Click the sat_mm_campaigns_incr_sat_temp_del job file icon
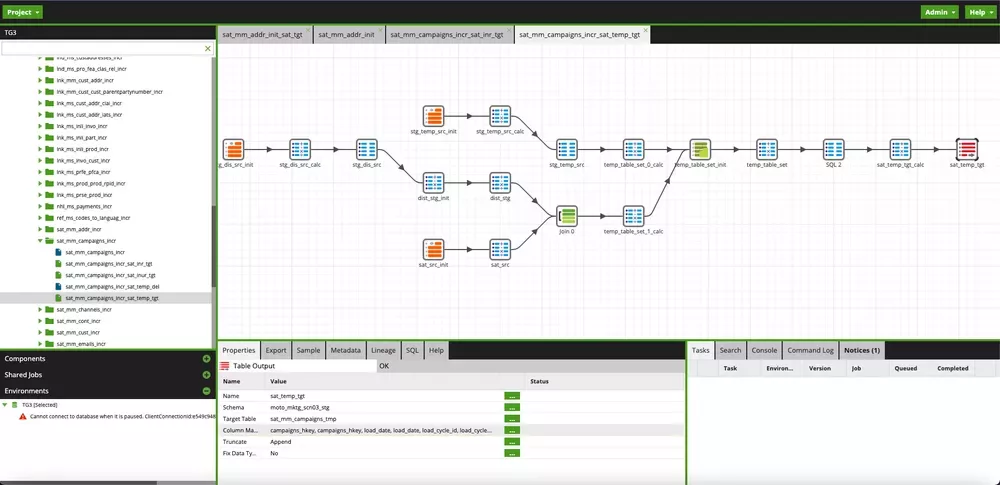The image size is (1000, 485). tap(58, 287)
